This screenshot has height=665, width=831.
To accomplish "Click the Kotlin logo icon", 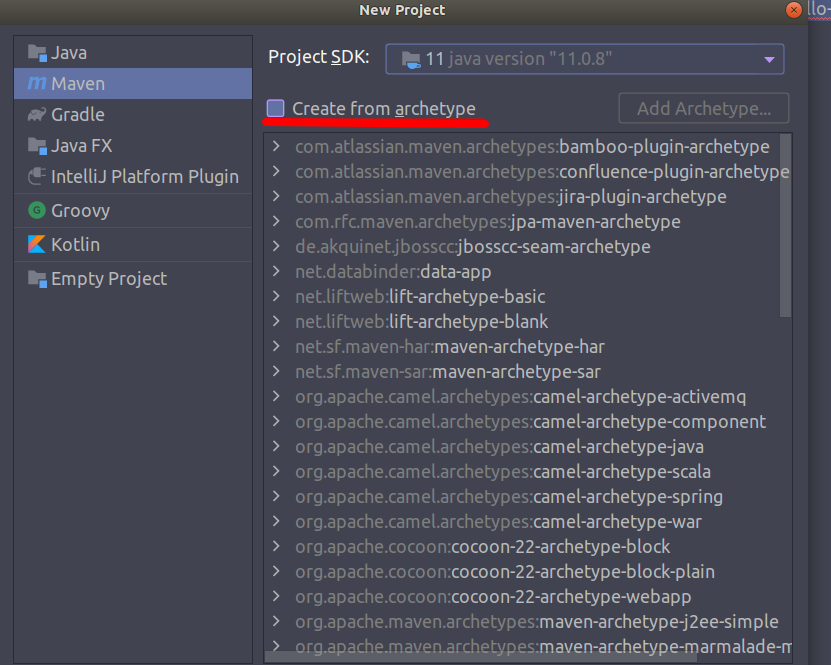I will tap(37, 244).
